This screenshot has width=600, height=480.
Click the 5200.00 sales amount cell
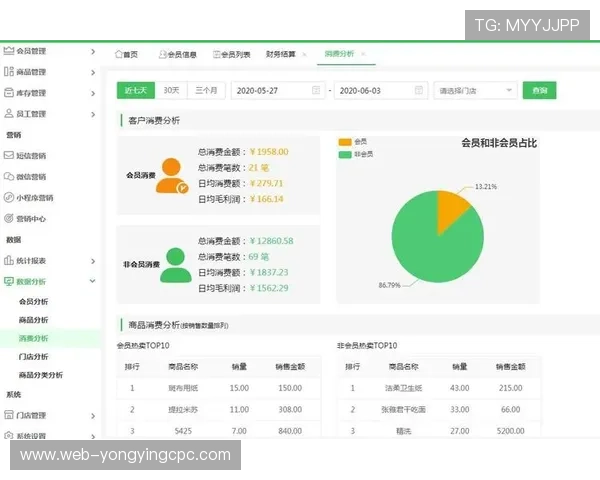(510, 431)
